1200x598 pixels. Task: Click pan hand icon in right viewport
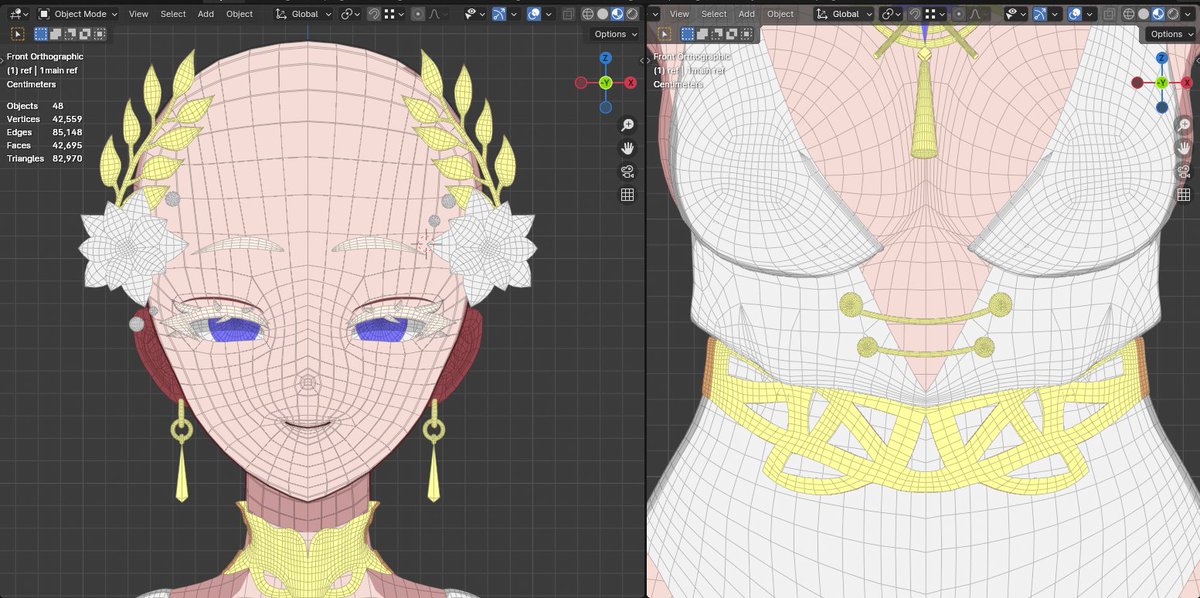pos(1185,148)
